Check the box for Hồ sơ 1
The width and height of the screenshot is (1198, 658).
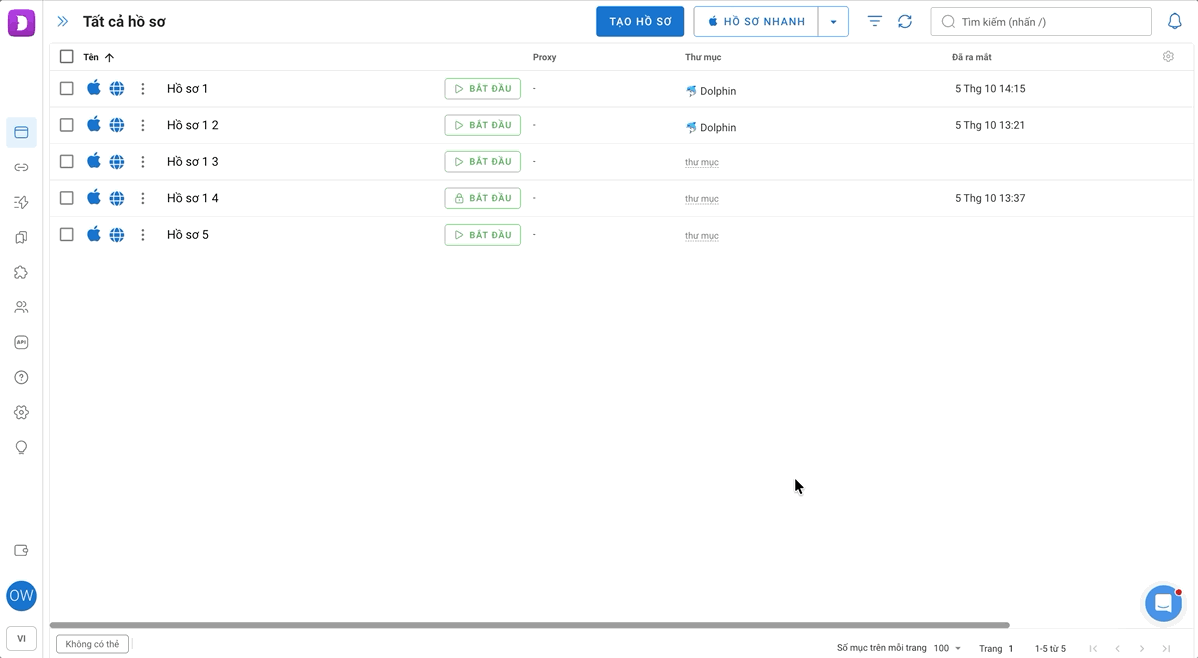coord(66,89)
